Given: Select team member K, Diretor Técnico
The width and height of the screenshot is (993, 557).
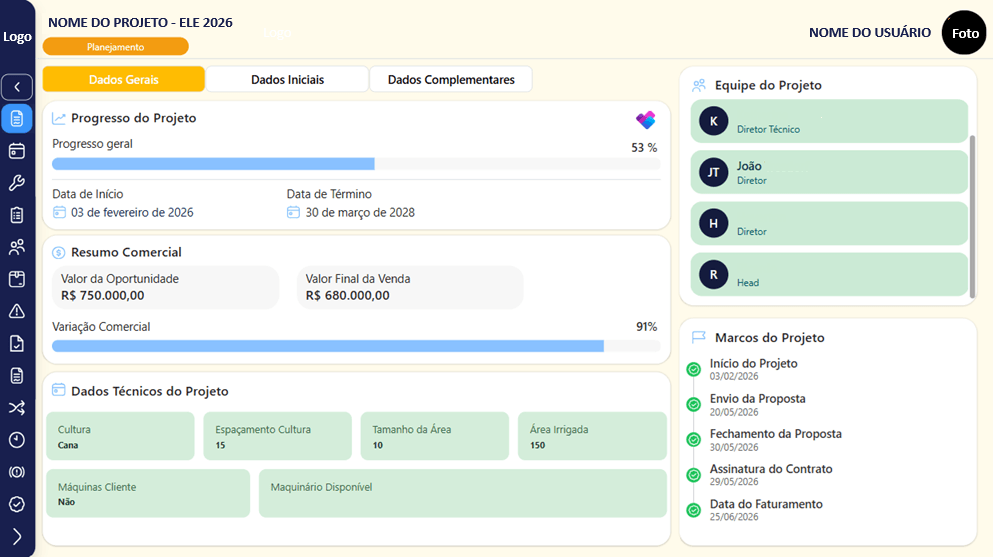Looking at the screenshot, I should pyautogui.click(x=829, y=121).
